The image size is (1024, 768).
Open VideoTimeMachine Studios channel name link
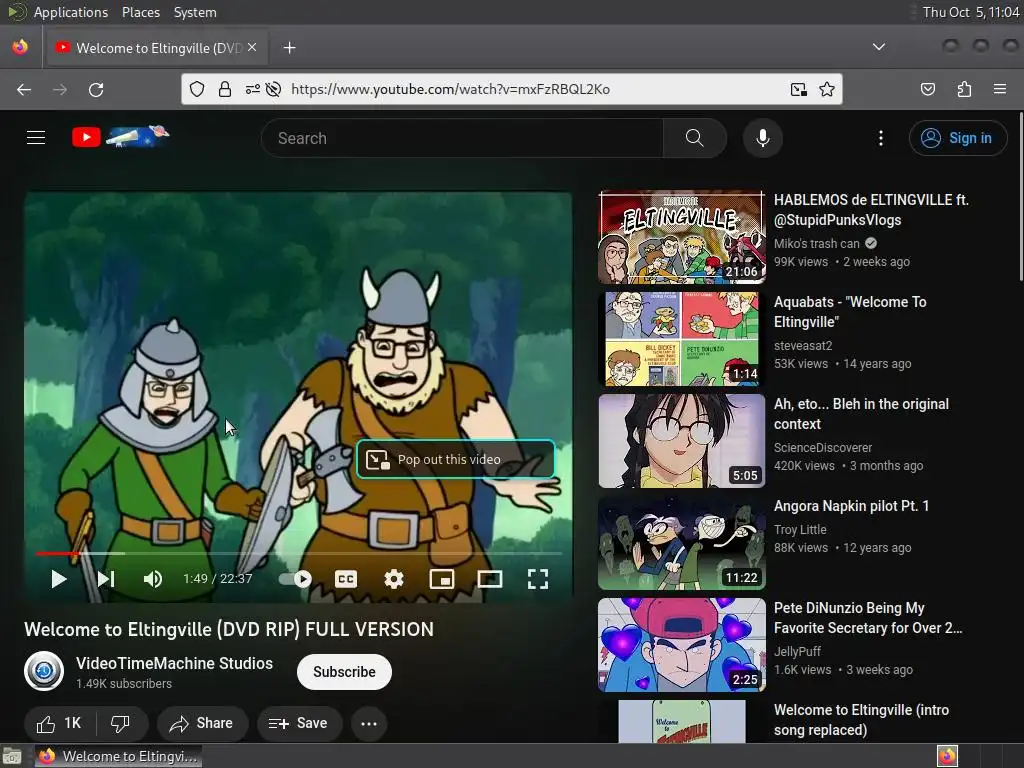(174, 664)
